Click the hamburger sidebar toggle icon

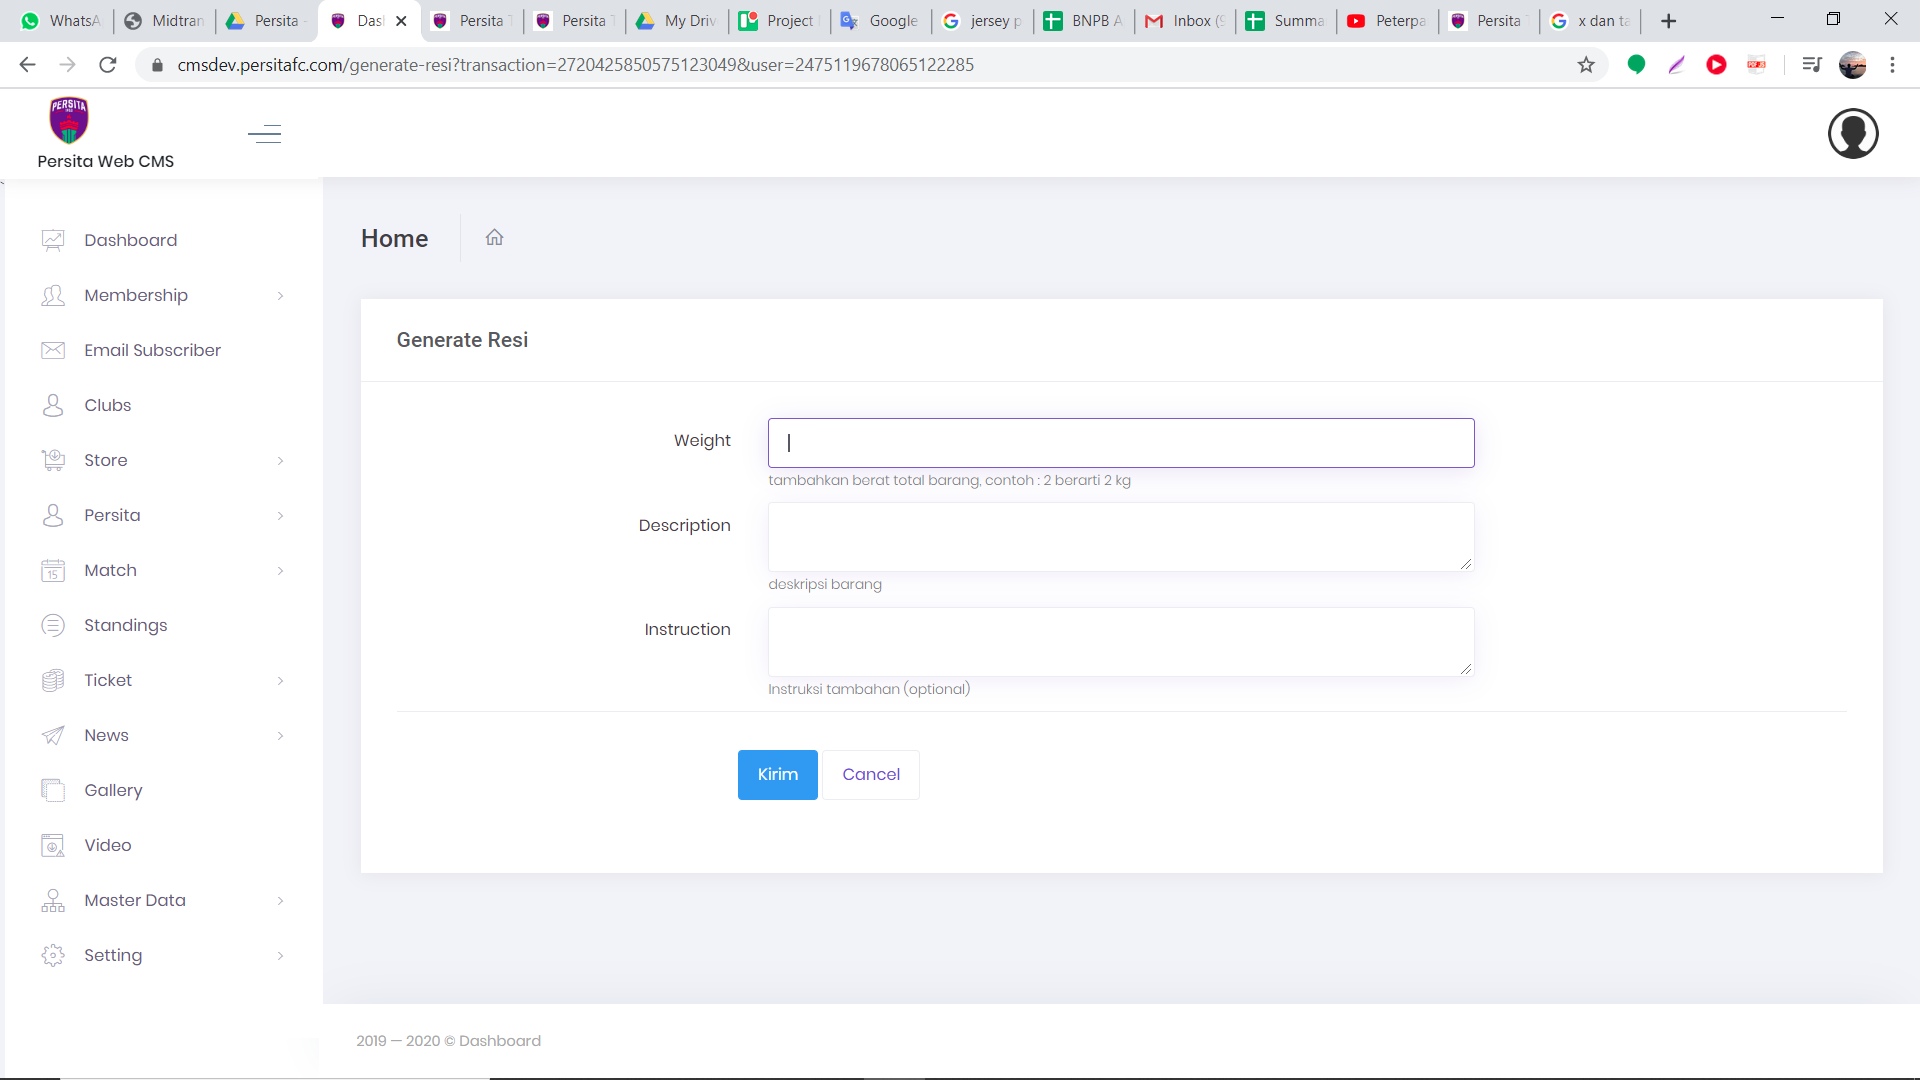[264, 134]
